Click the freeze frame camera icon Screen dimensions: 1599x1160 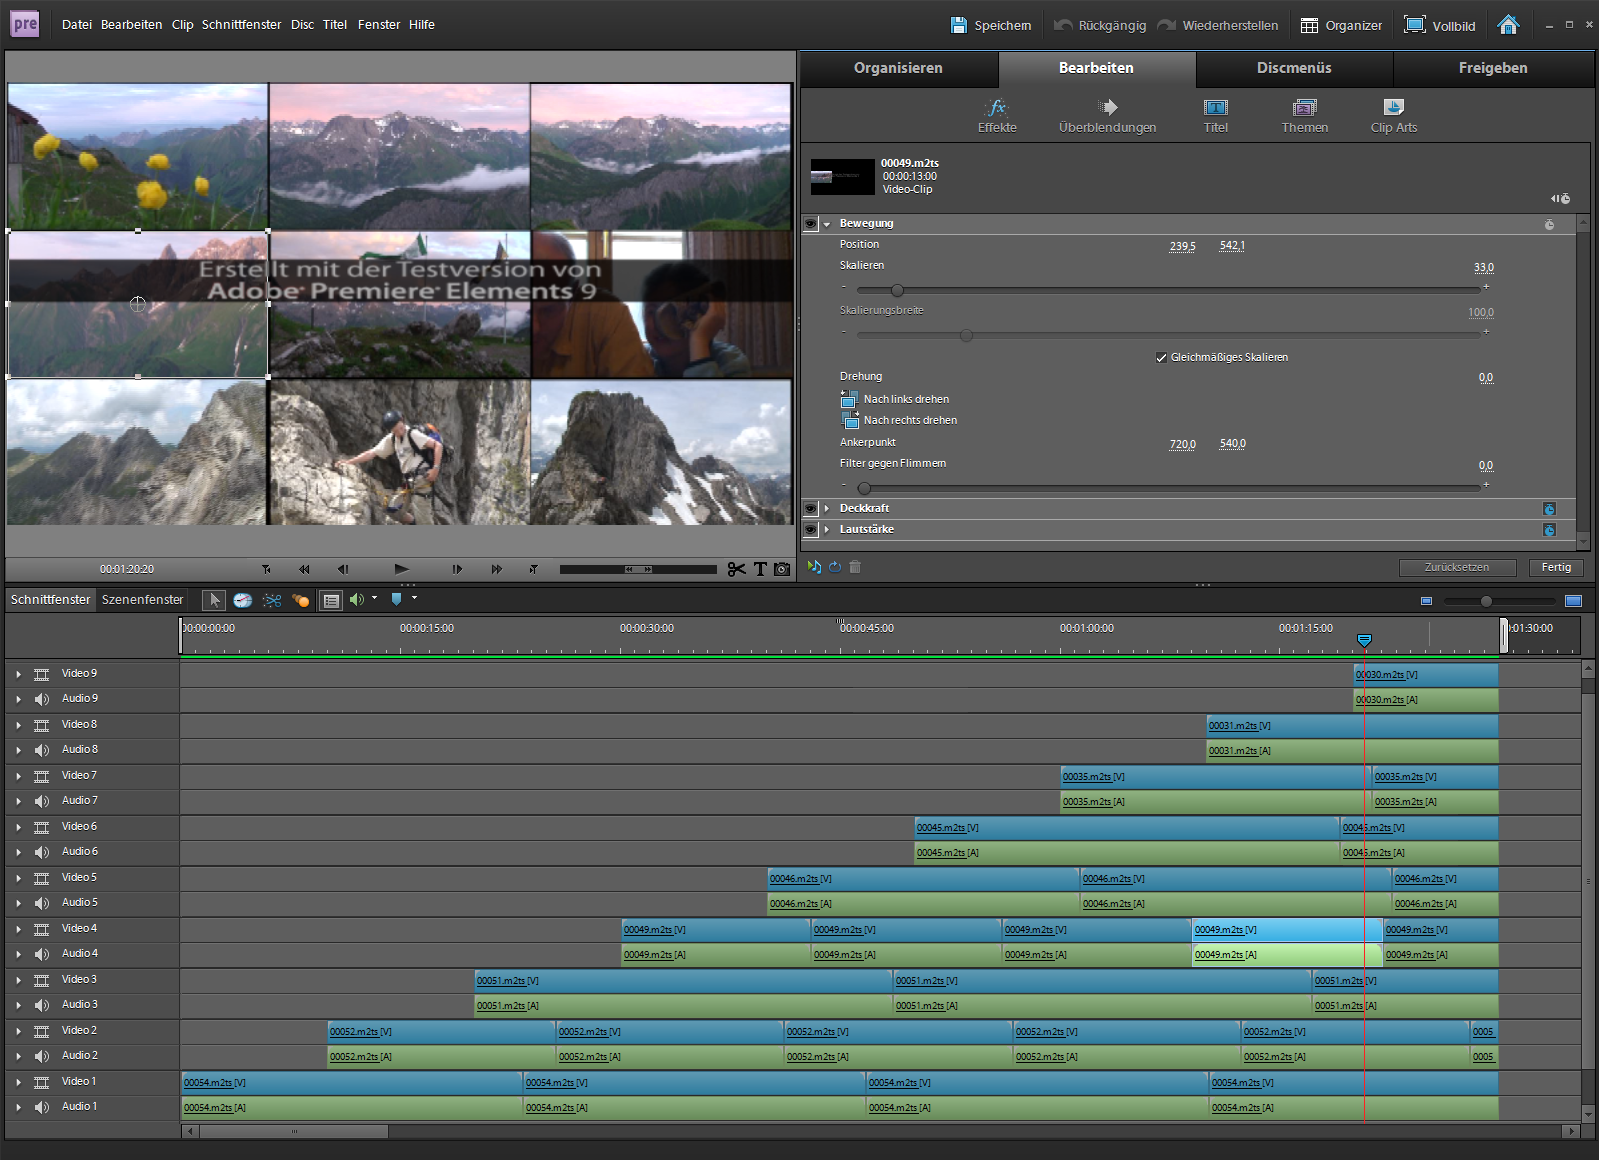[782, 569]
